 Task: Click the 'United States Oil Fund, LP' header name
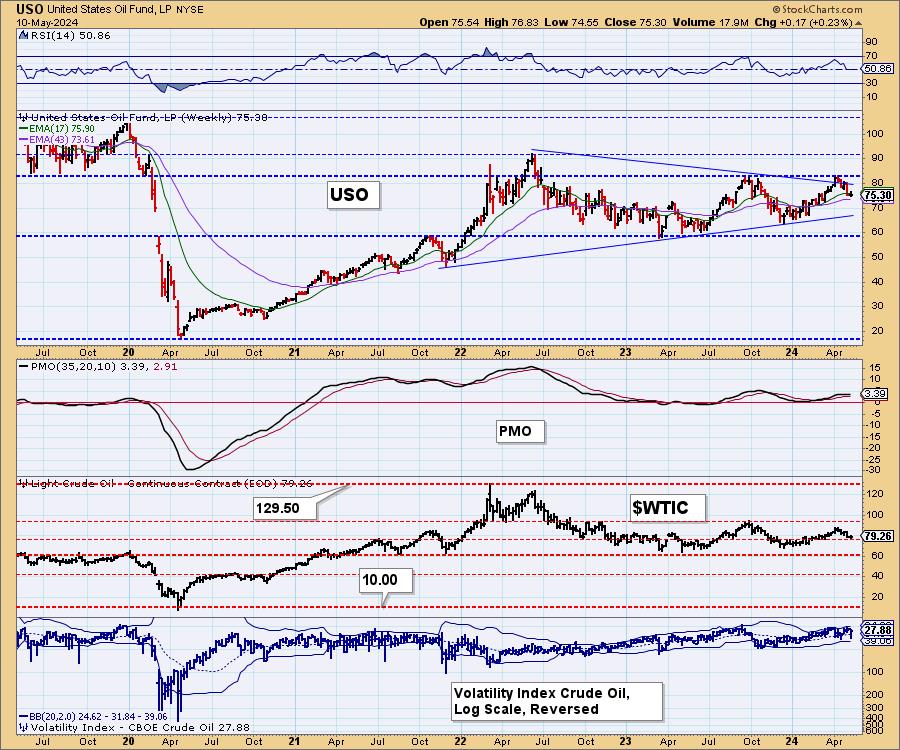(108, 10)
